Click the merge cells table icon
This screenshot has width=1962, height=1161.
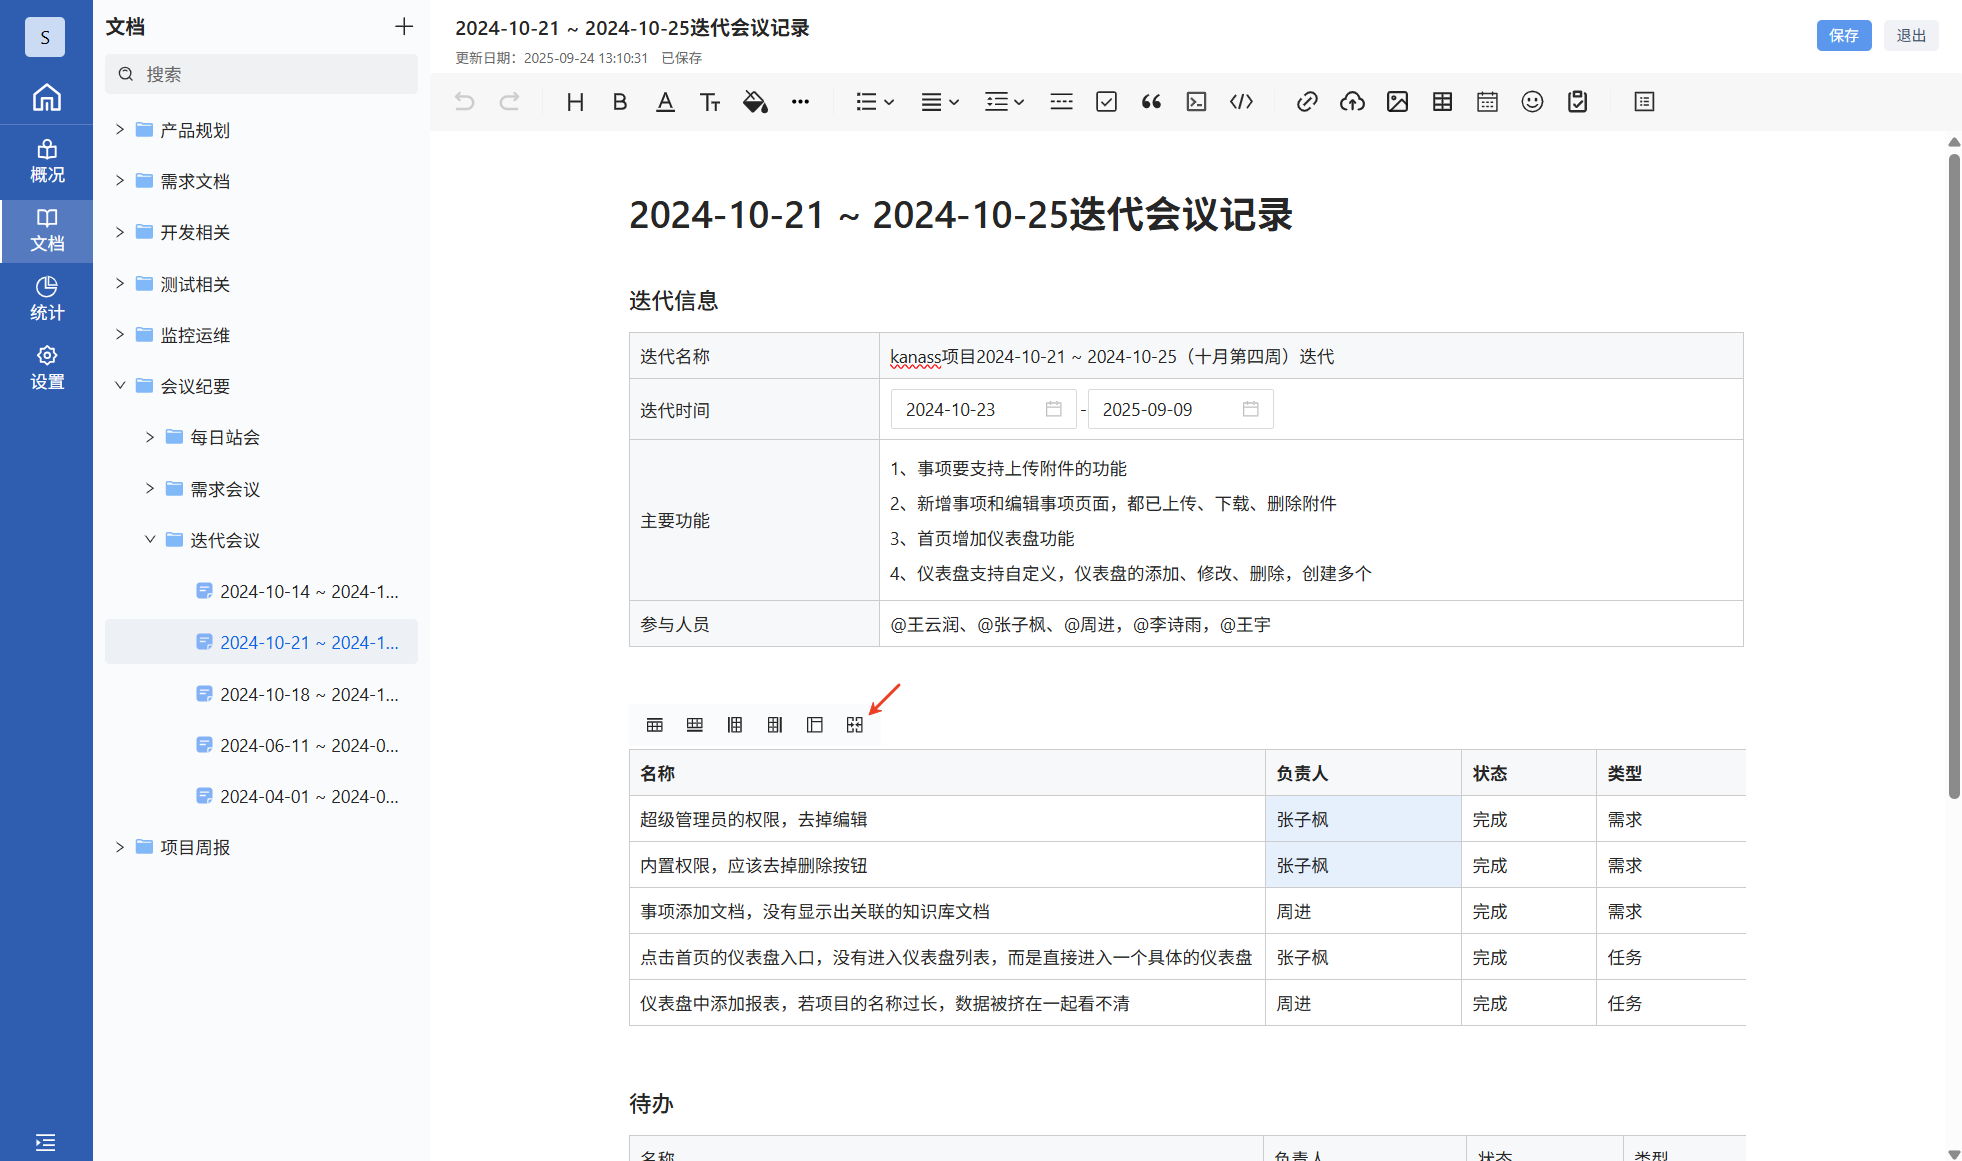point(854,725)
